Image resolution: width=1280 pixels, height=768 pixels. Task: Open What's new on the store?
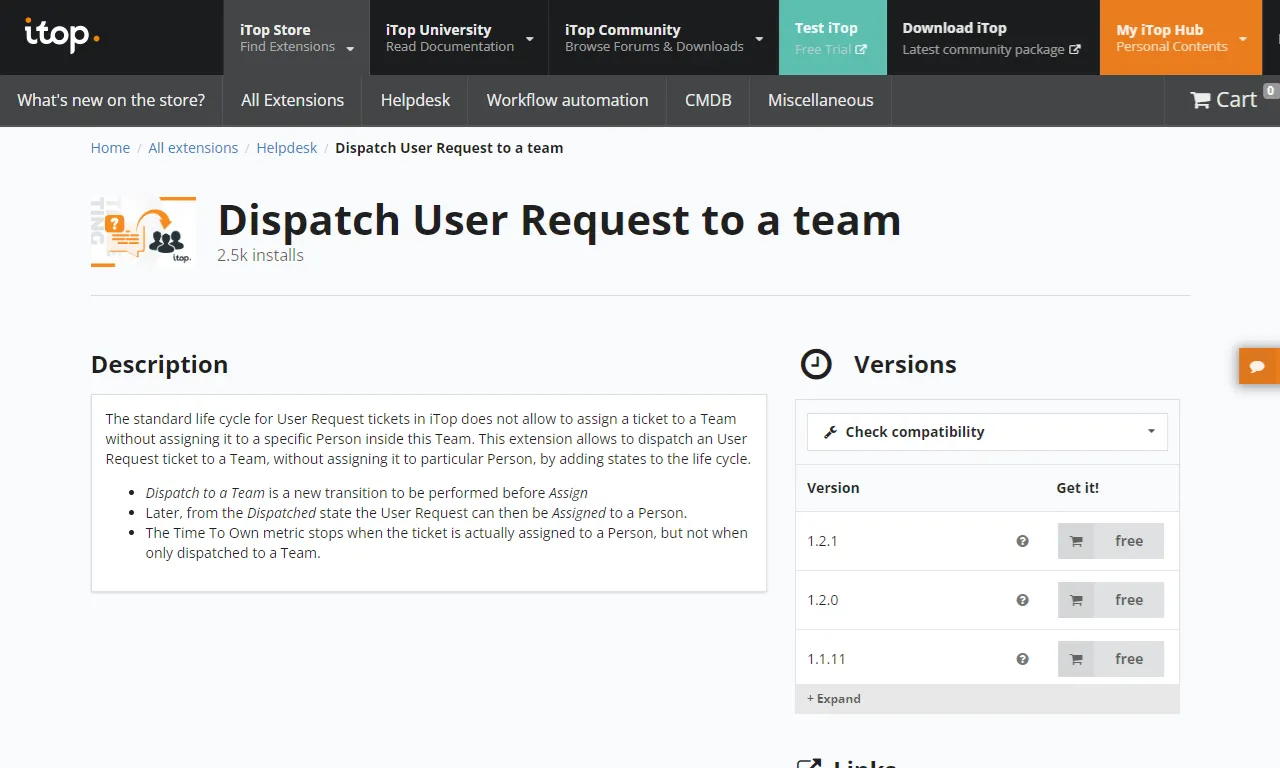click(111, 100)
